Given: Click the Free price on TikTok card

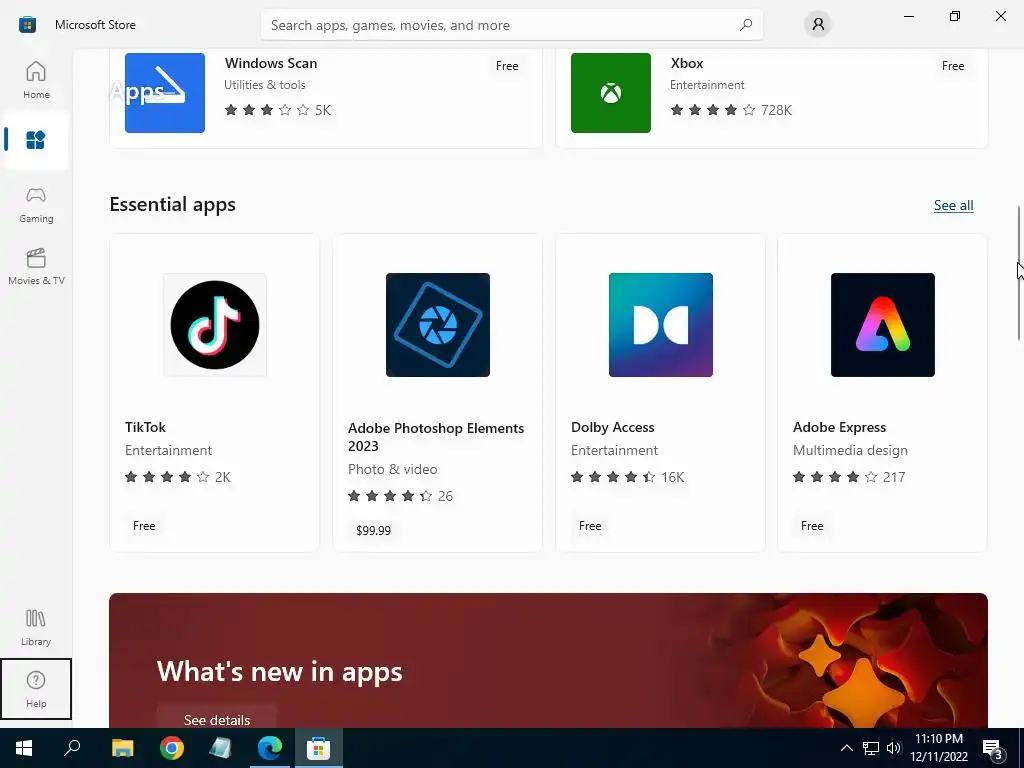Looking at the screenshot, I should [x=144, y=526].
